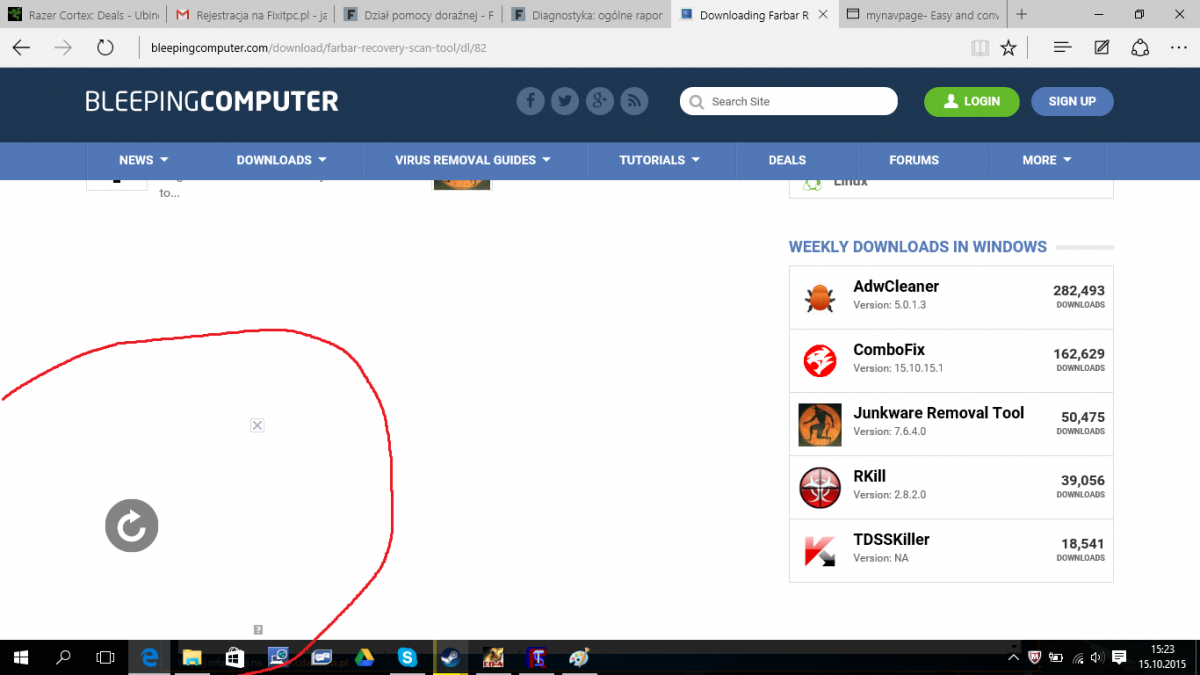Image resolution: width=1200 pixels, height=675 pixels.
Task: Click the gray reload circle in the ad
Action: tap(132, 526)
